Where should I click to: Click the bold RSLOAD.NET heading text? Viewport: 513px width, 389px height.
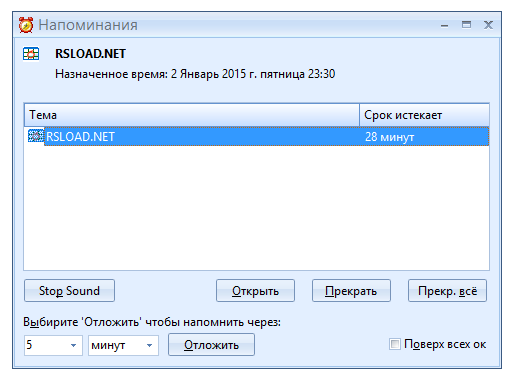[90, 54]
